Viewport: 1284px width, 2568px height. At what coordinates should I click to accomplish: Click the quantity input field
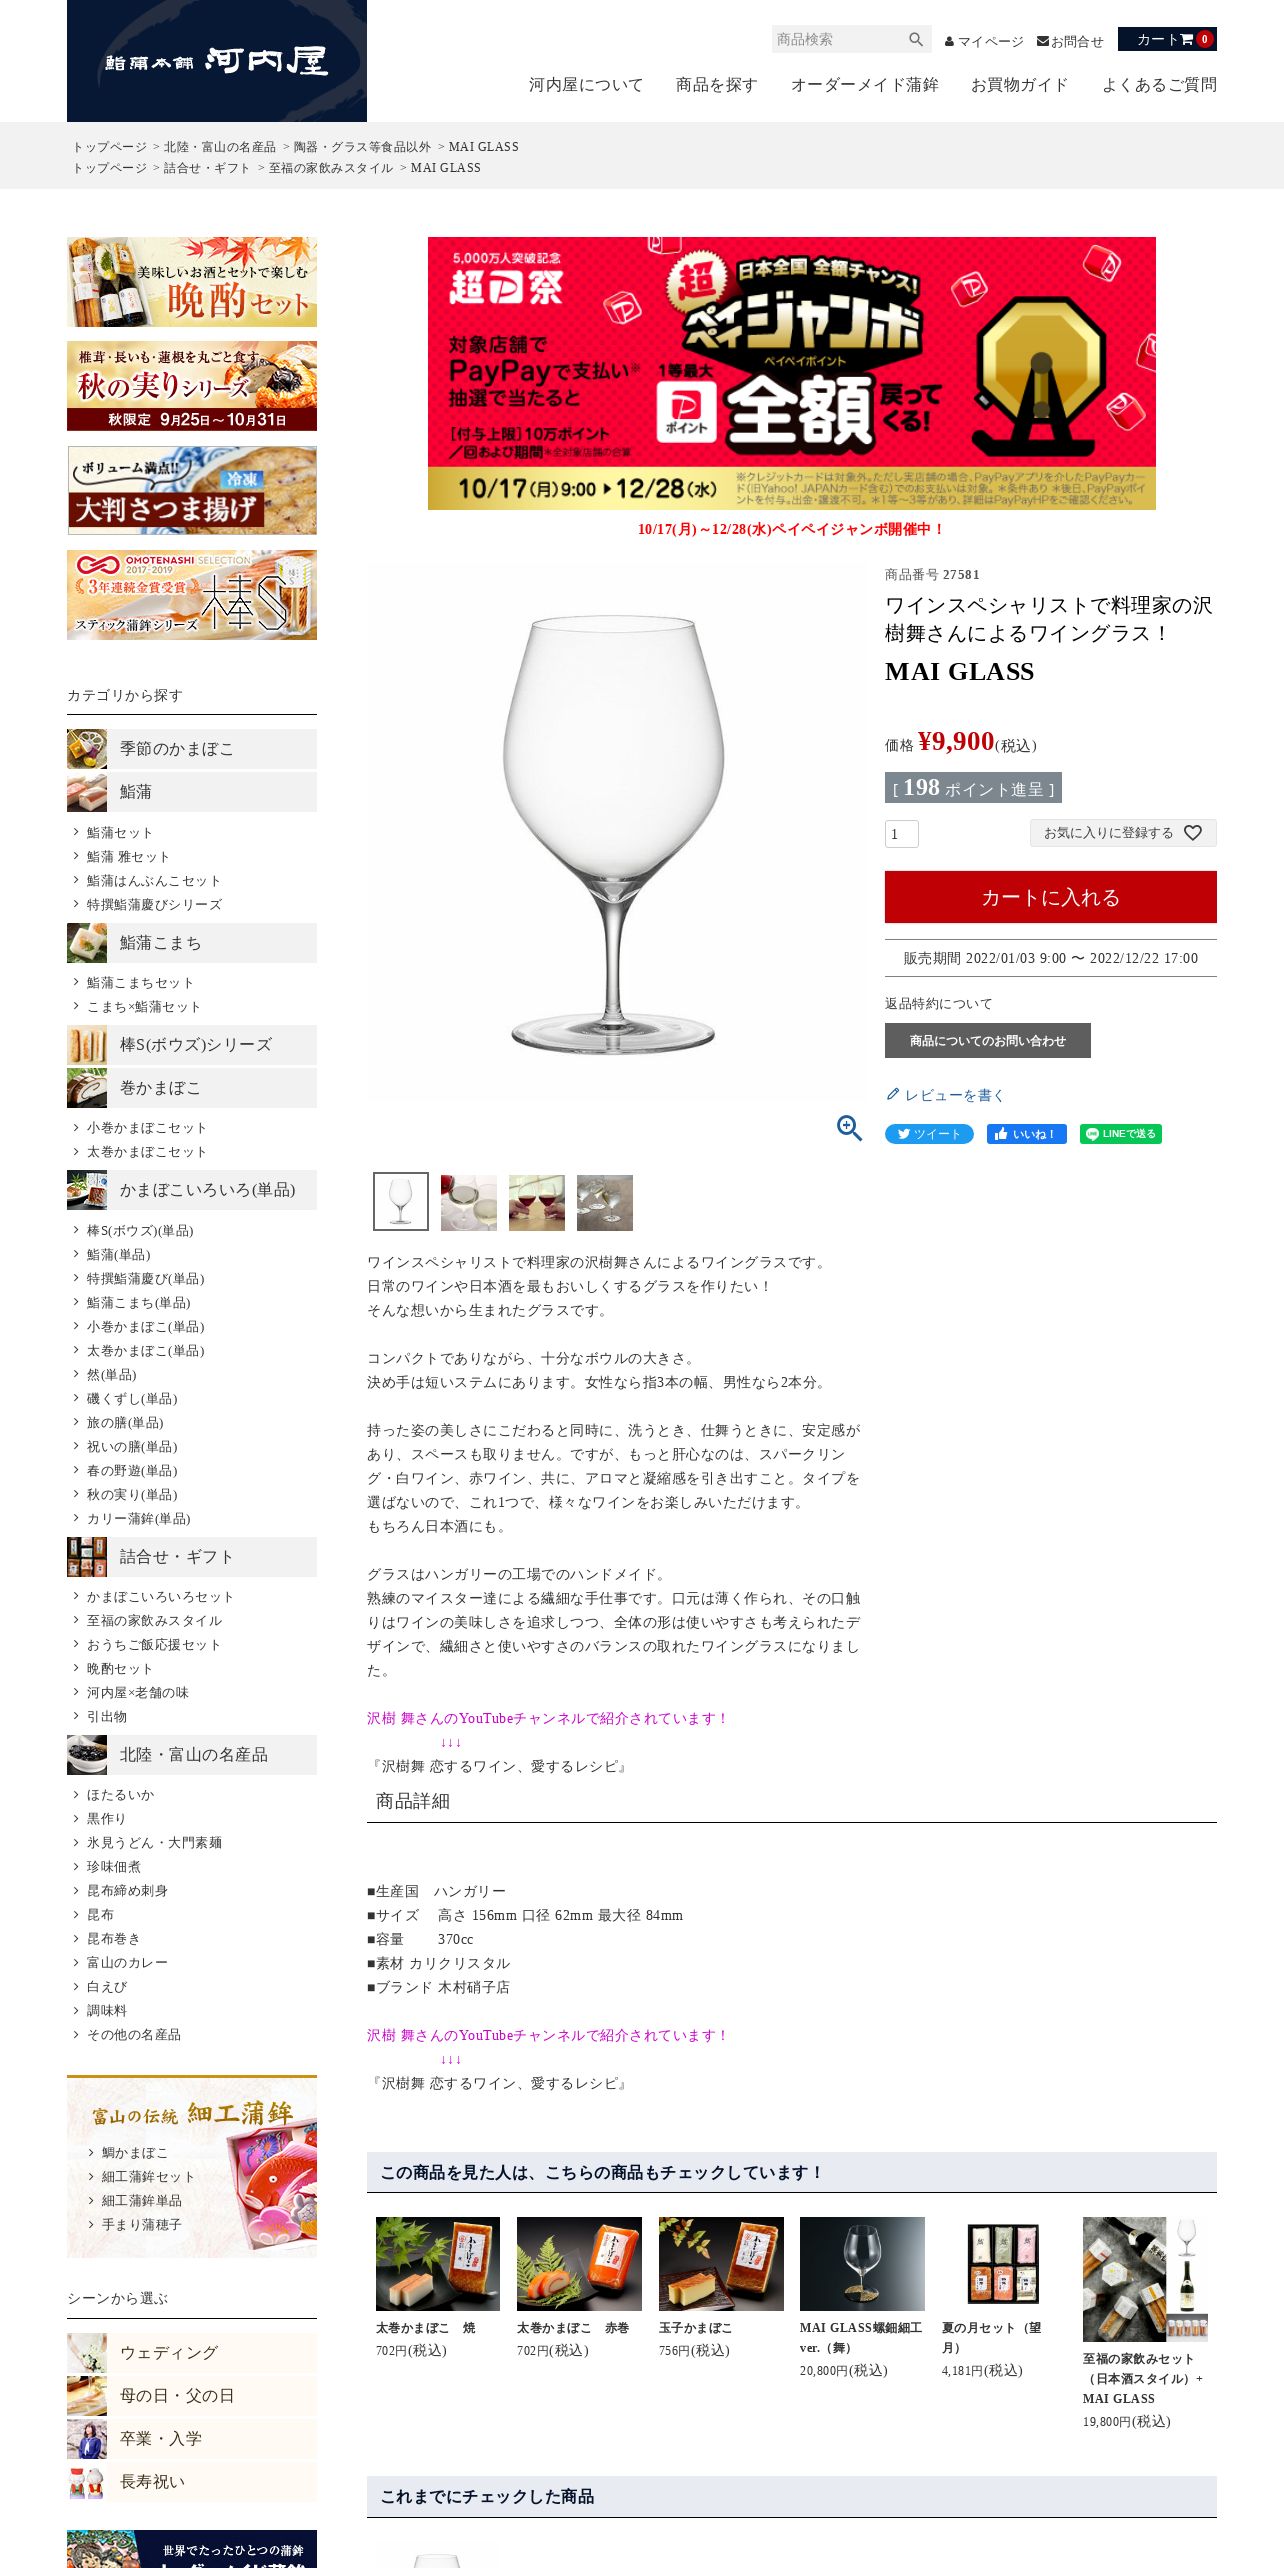coord(902,834)
